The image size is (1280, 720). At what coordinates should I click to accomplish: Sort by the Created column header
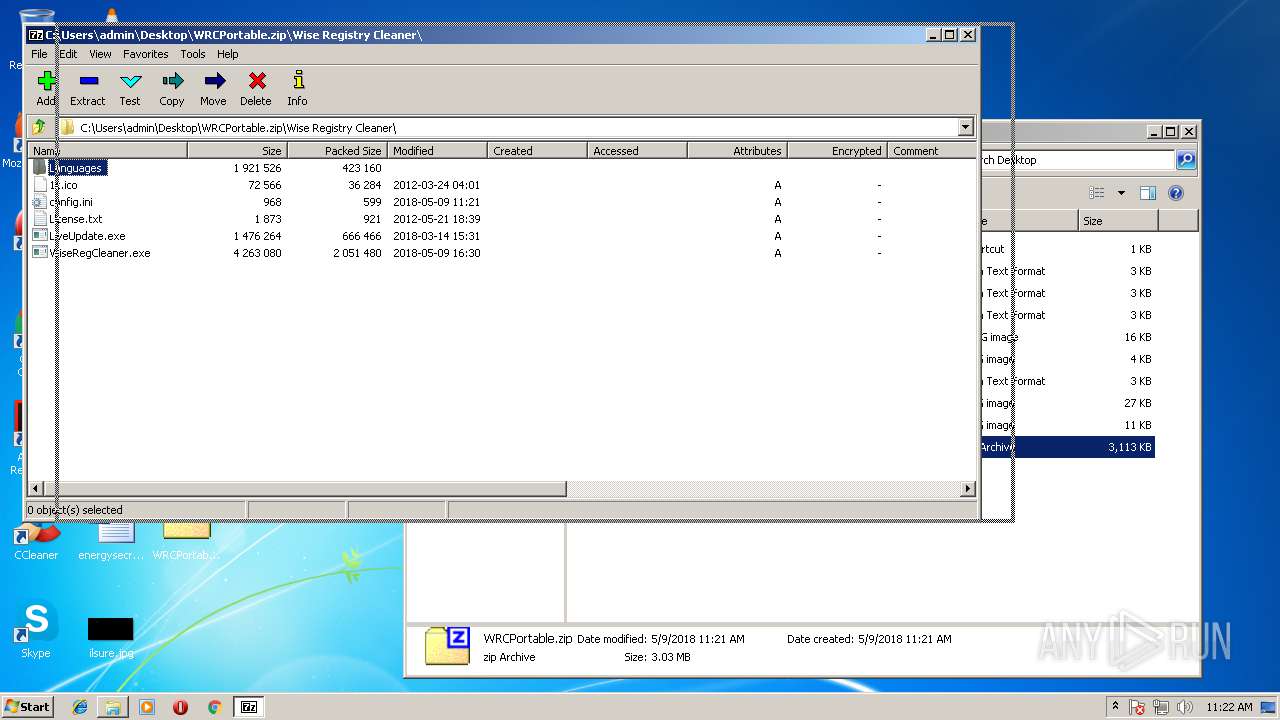pos(537,150)
